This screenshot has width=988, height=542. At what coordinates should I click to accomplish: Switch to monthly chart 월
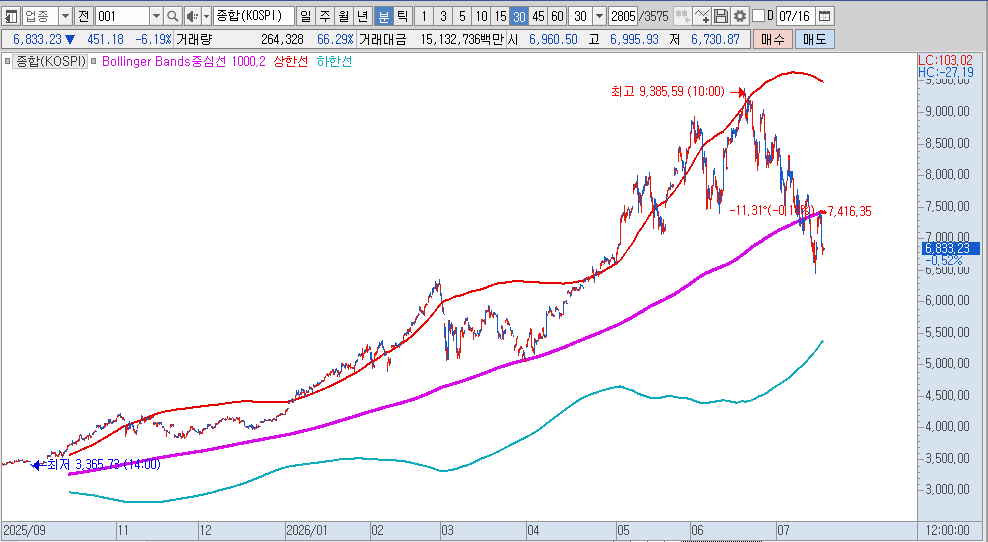[x=343, y=16]
